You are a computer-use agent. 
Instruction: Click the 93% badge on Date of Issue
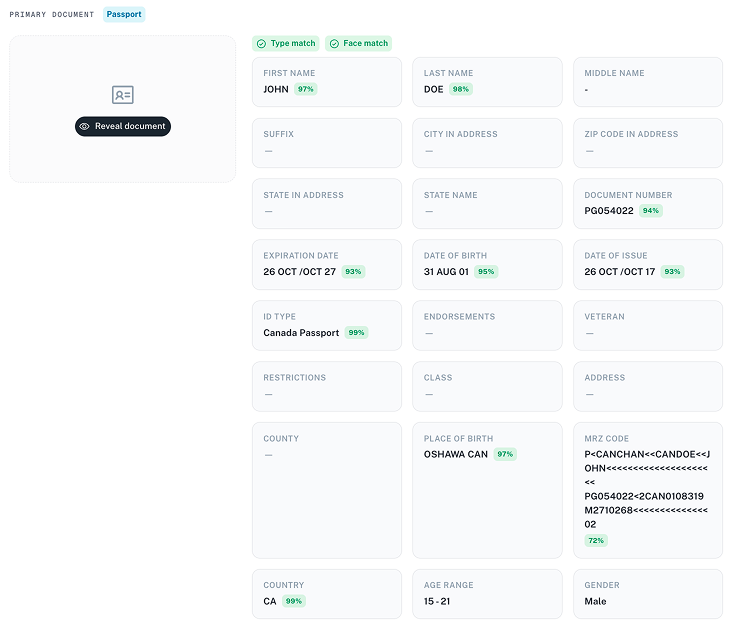[x=672, y=272]
